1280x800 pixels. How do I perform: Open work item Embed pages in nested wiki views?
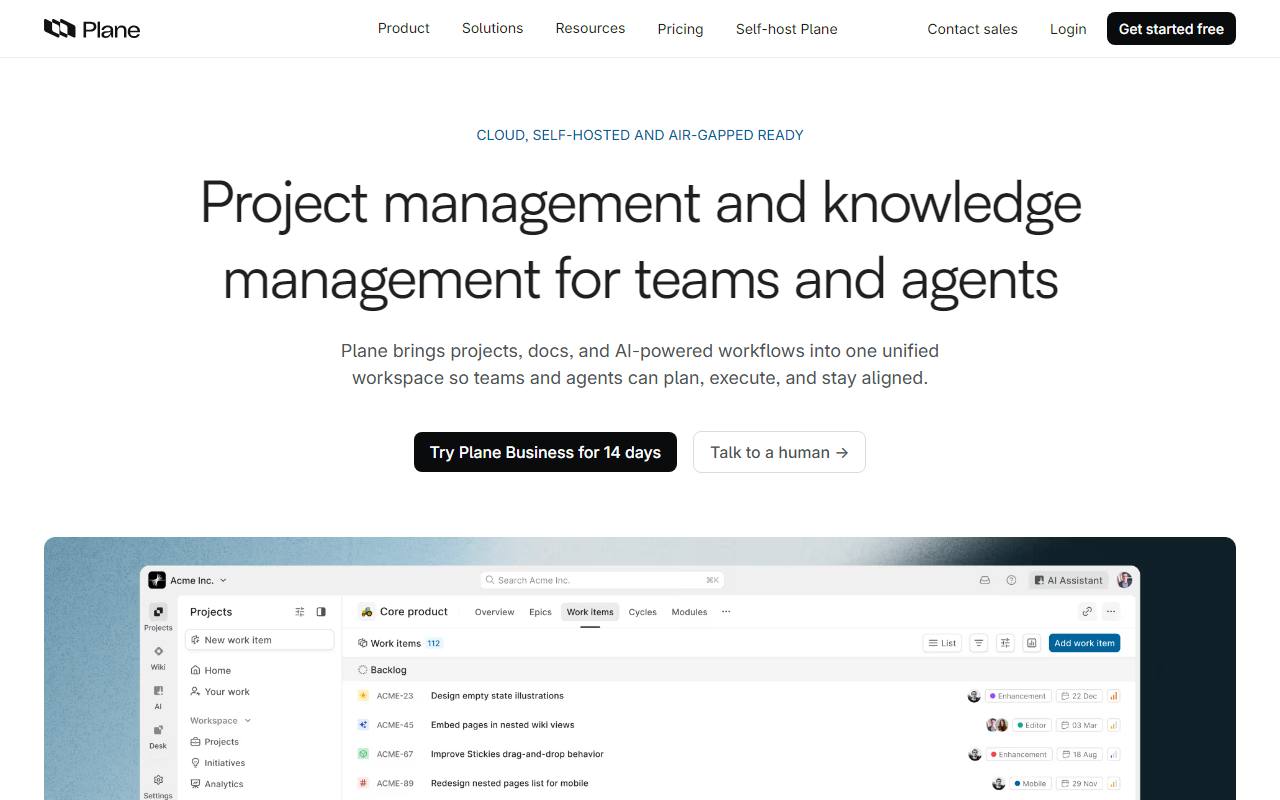click(502, 725)
